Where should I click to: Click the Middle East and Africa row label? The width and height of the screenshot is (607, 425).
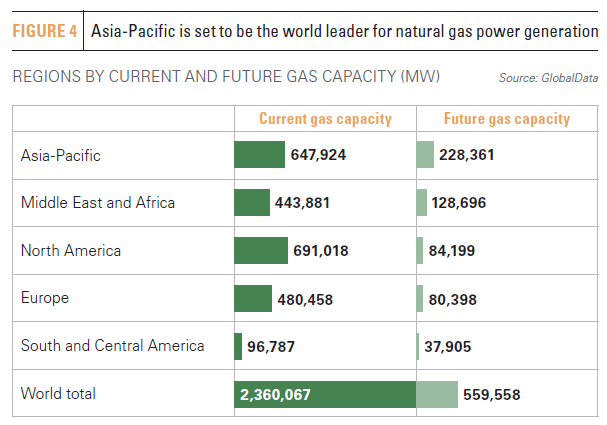(98, 203)
